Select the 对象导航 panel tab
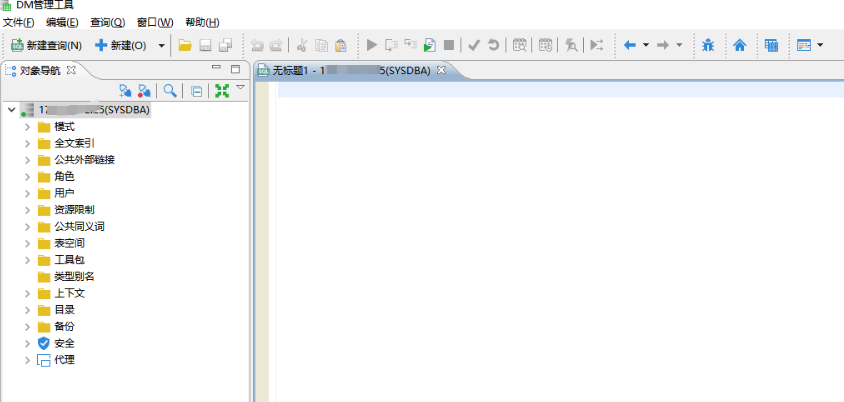Screen dimensions: 844x402 coord(40,70)
